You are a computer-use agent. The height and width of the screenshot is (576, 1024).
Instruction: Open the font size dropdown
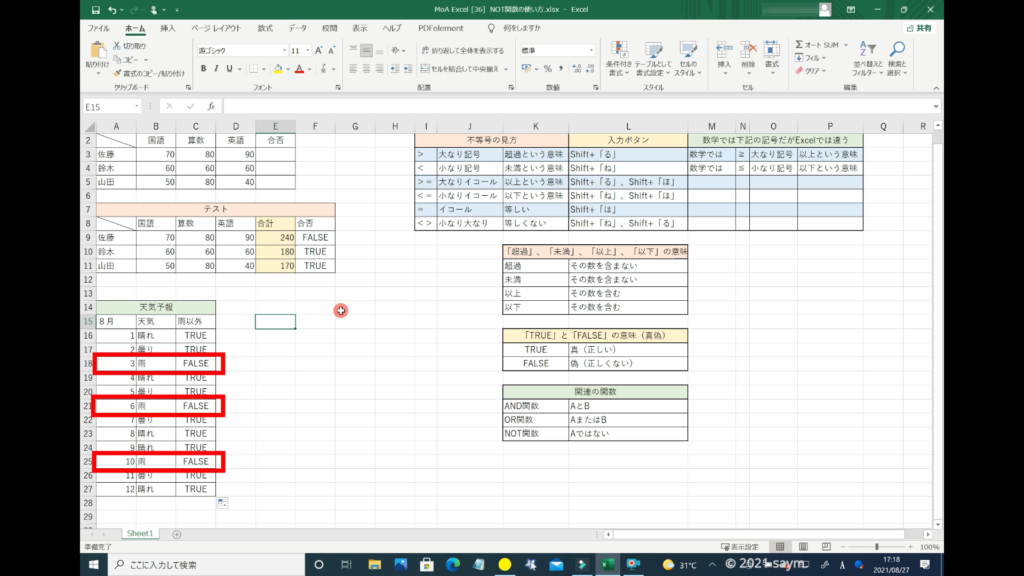tap(309, 50)
